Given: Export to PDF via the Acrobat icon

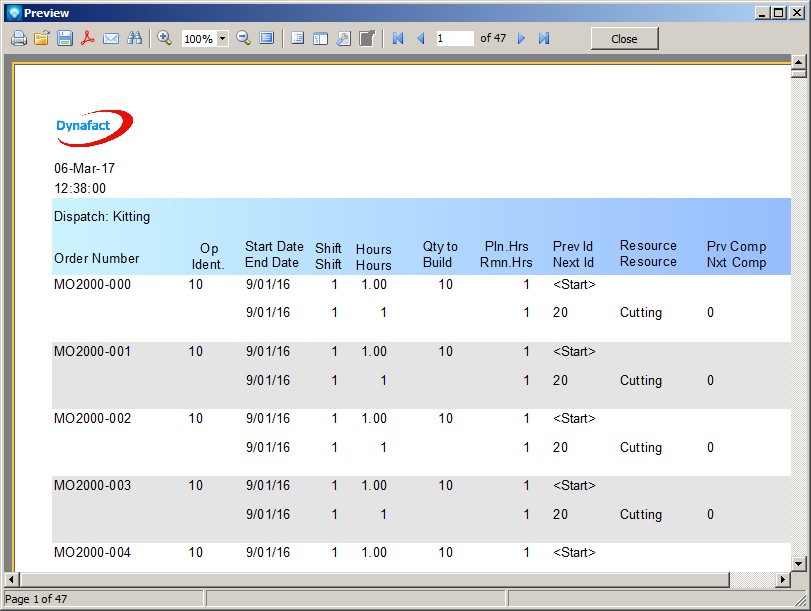Looking at the screenshot, I should (x=88, y=38).
